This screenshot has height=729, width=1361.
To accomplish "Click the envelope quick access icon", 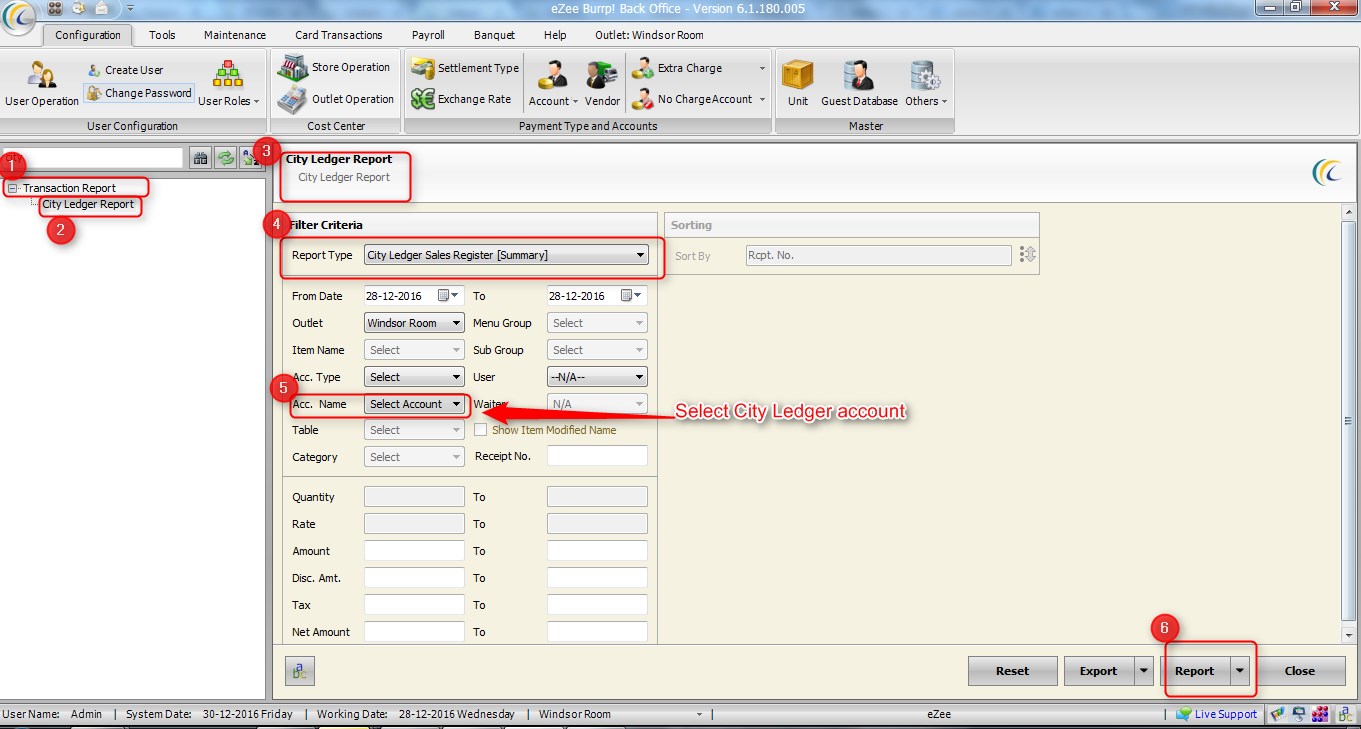I will click(101, 7).
